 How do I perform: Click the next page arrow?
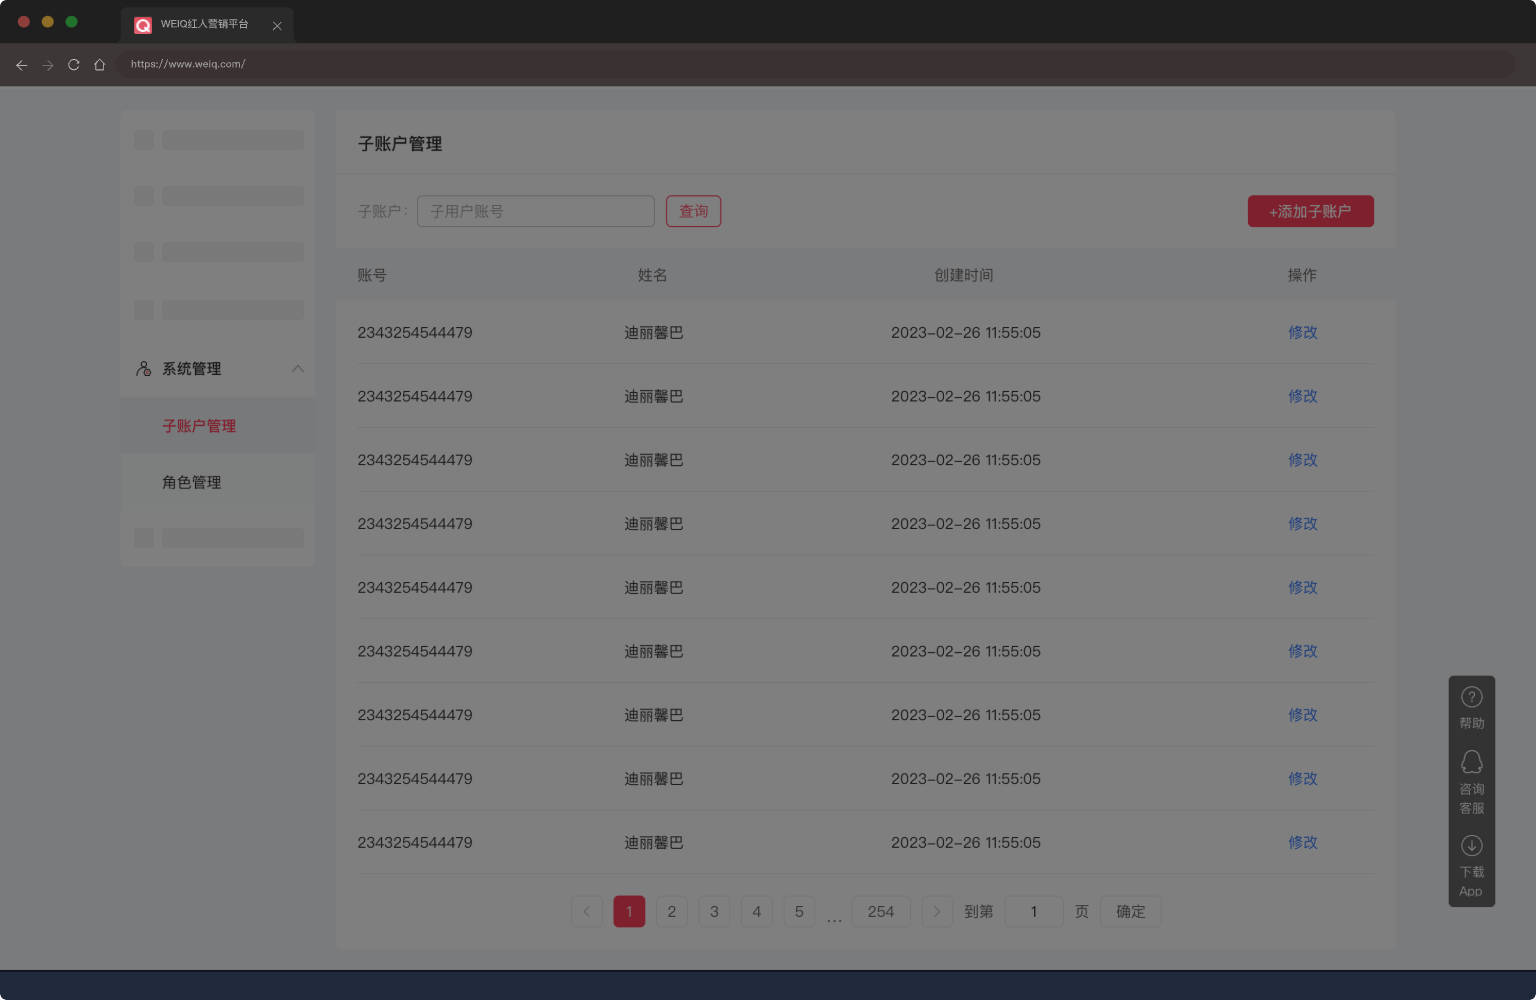(x=936, y=911)
